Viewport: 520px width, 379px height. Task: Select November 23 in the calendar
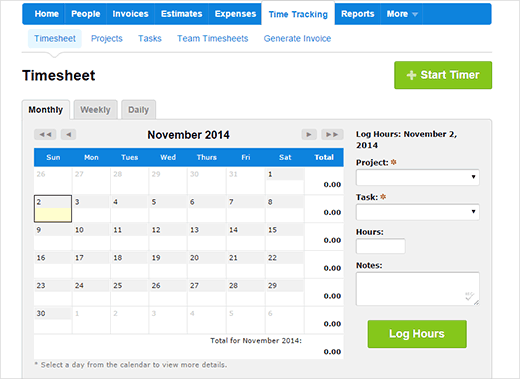53,292
